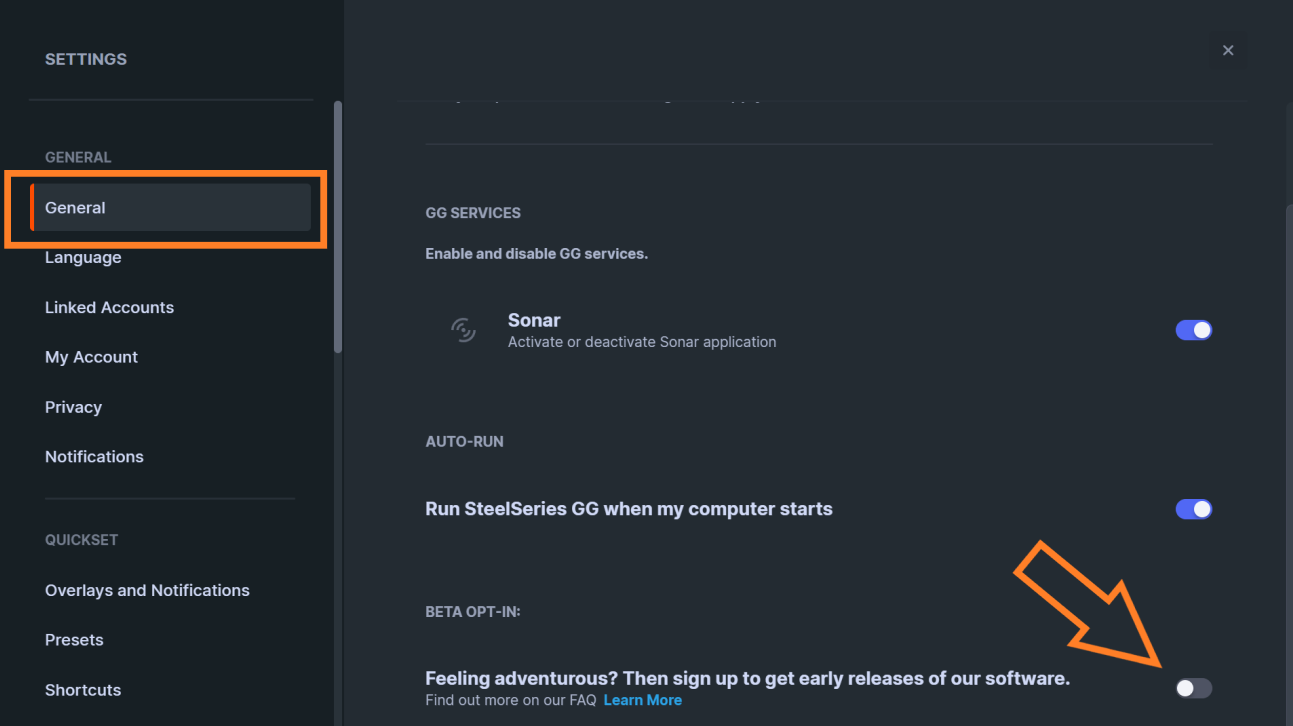The image size is (1293, 726).
Task: Open My Account settings
Action: click(x=91, y=357)
